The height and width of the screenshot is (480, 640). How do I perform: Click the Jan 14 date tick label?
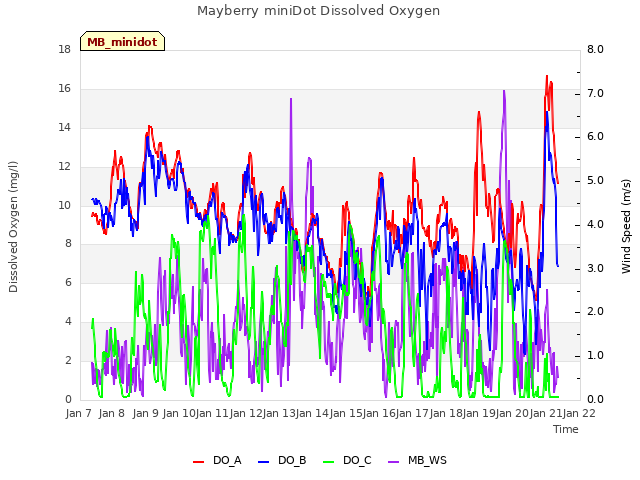point(312,413)
